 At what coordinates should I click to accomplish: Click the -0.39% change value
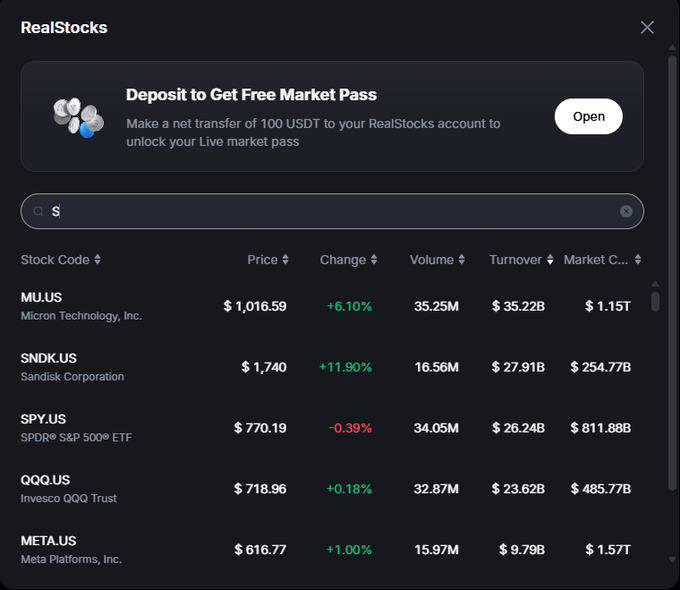[350, 428]
